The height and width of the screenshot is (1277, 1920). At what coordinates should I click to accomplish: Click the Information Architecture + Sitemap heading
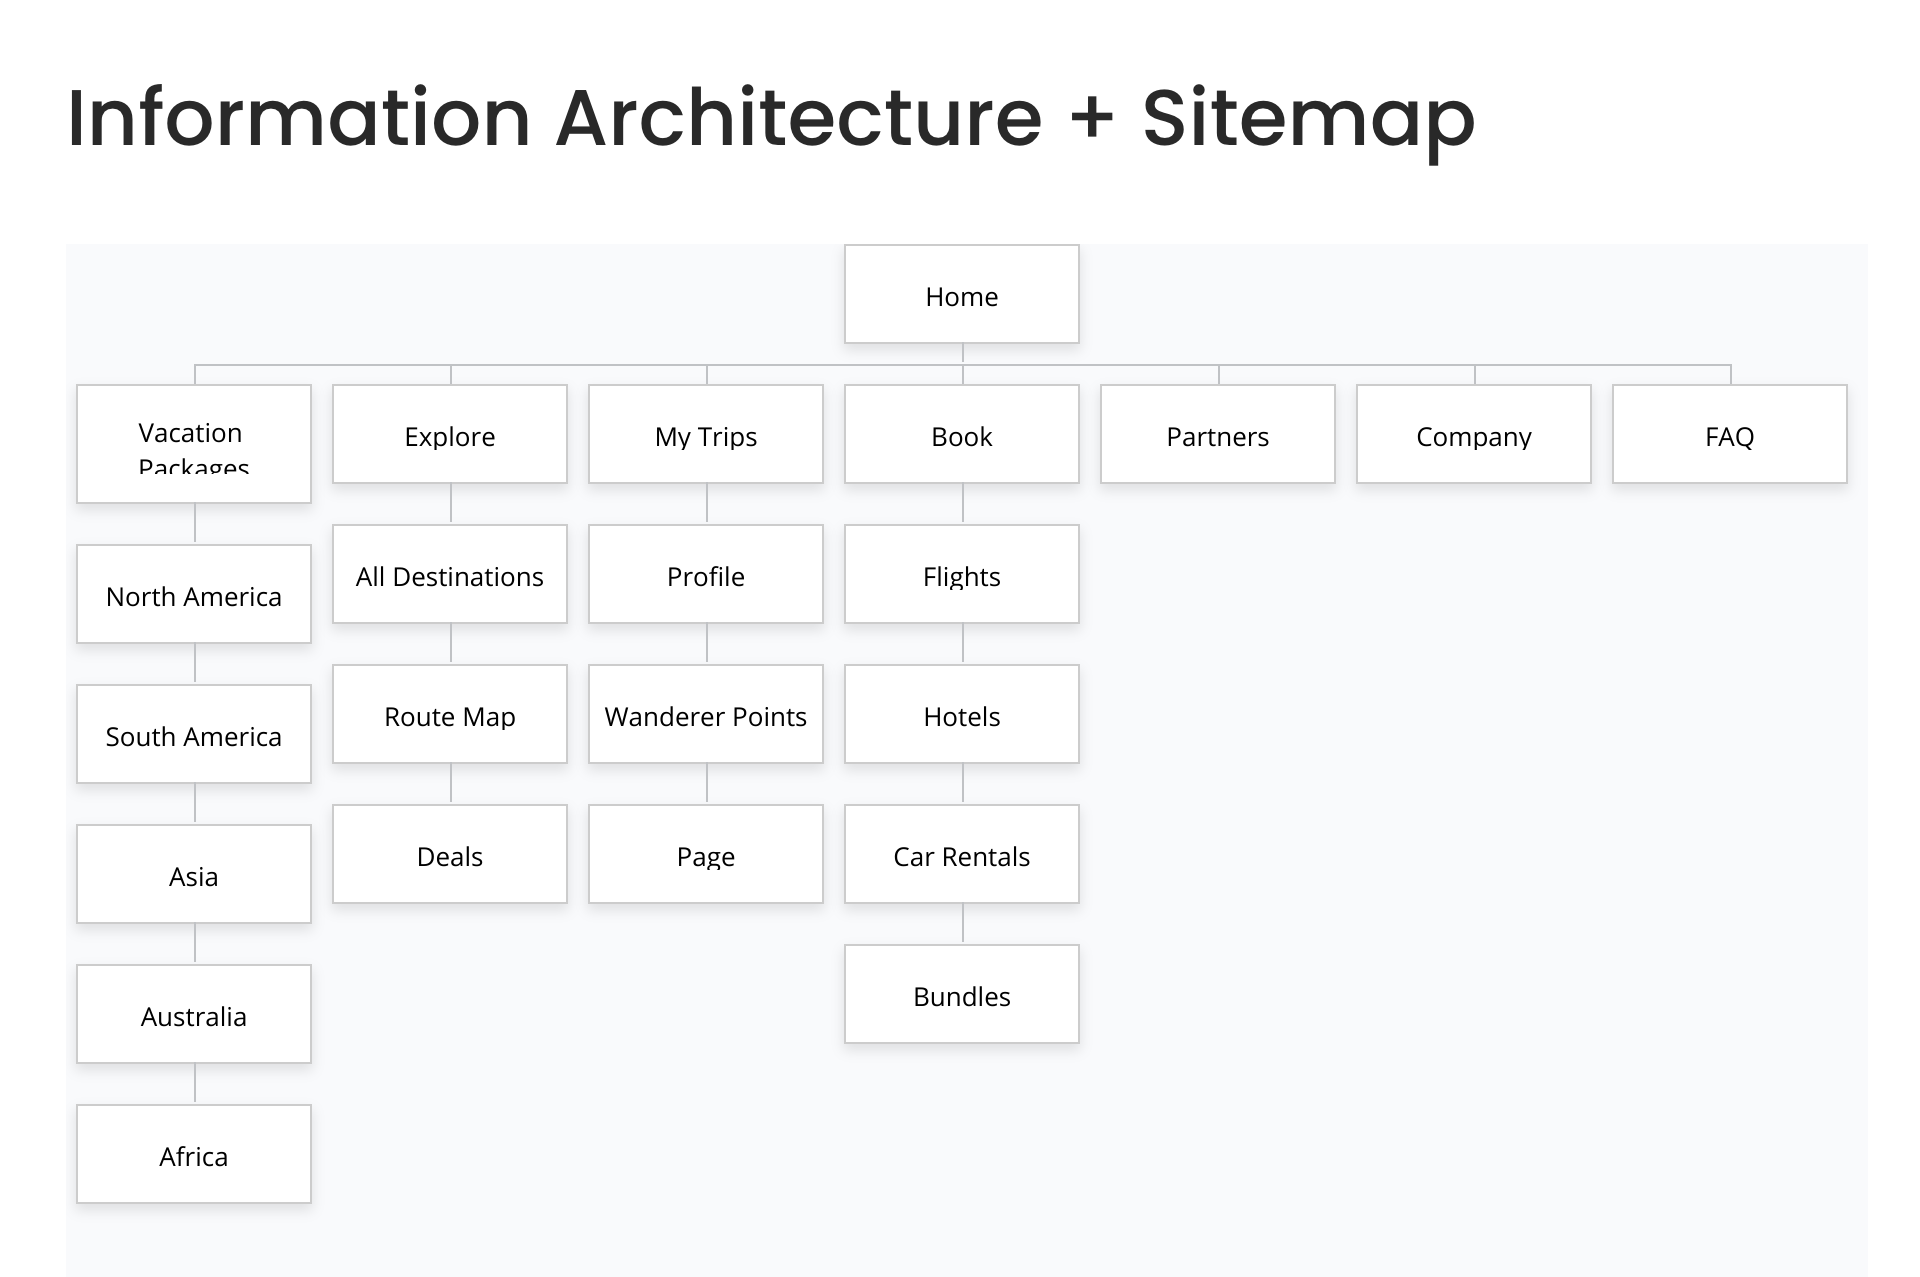(x=771, y=120)
